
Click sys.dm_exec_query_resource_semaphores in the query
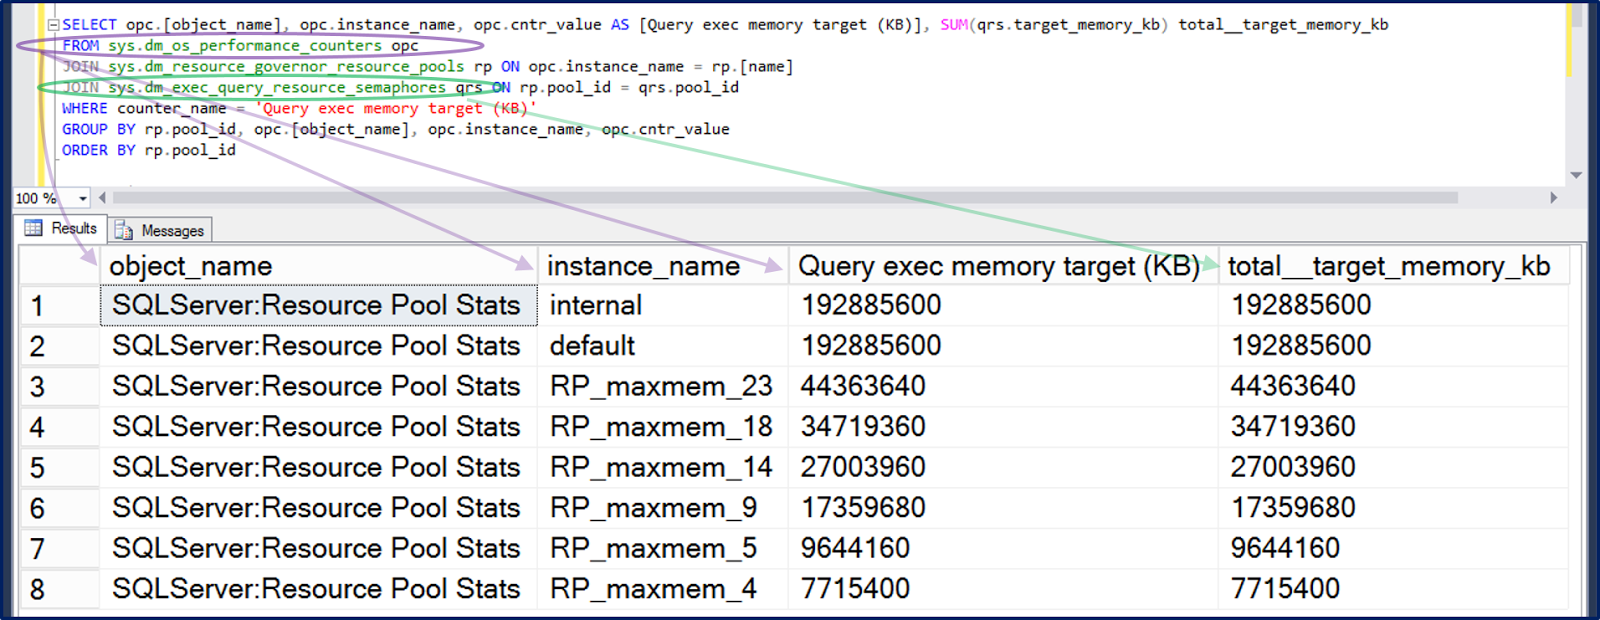[277, 88]
